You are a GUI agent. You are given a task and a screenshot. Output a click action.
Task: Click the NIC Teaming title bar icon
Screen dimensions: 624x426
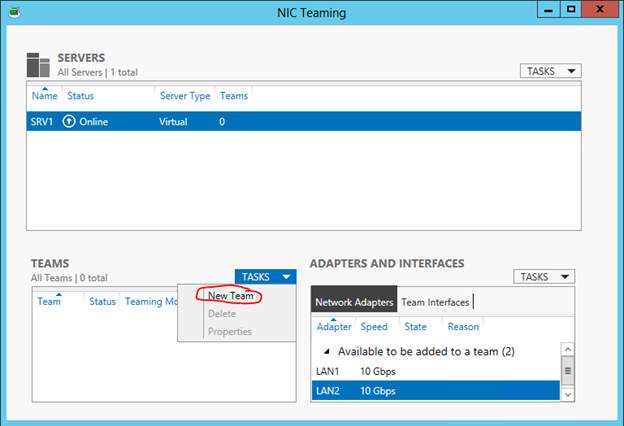15,13
